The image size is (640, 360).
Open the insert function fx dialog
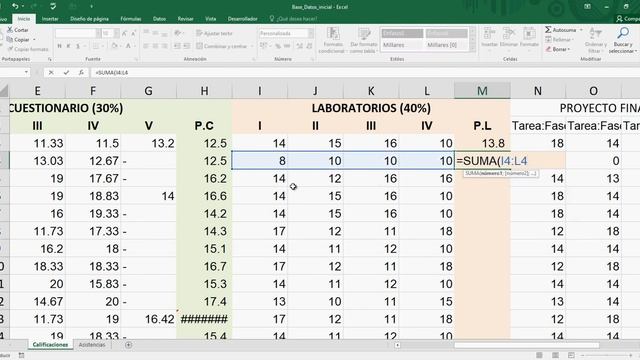(81, 72)
